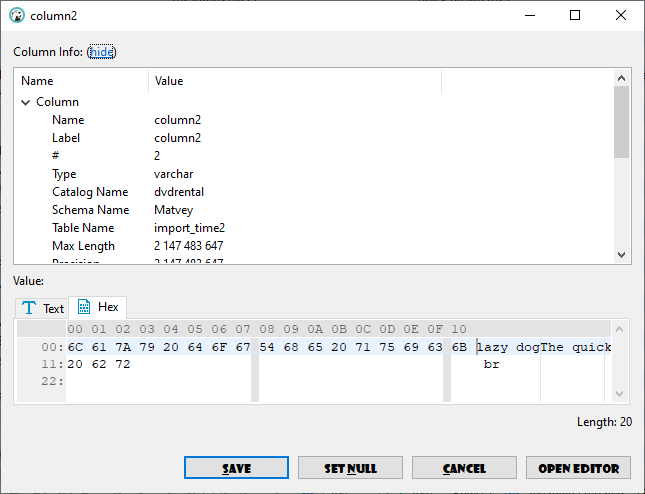Click the Length: 20 status label
Image resolution: width=645 pixels, height=494 pixels.
click(x=604, y=422)
